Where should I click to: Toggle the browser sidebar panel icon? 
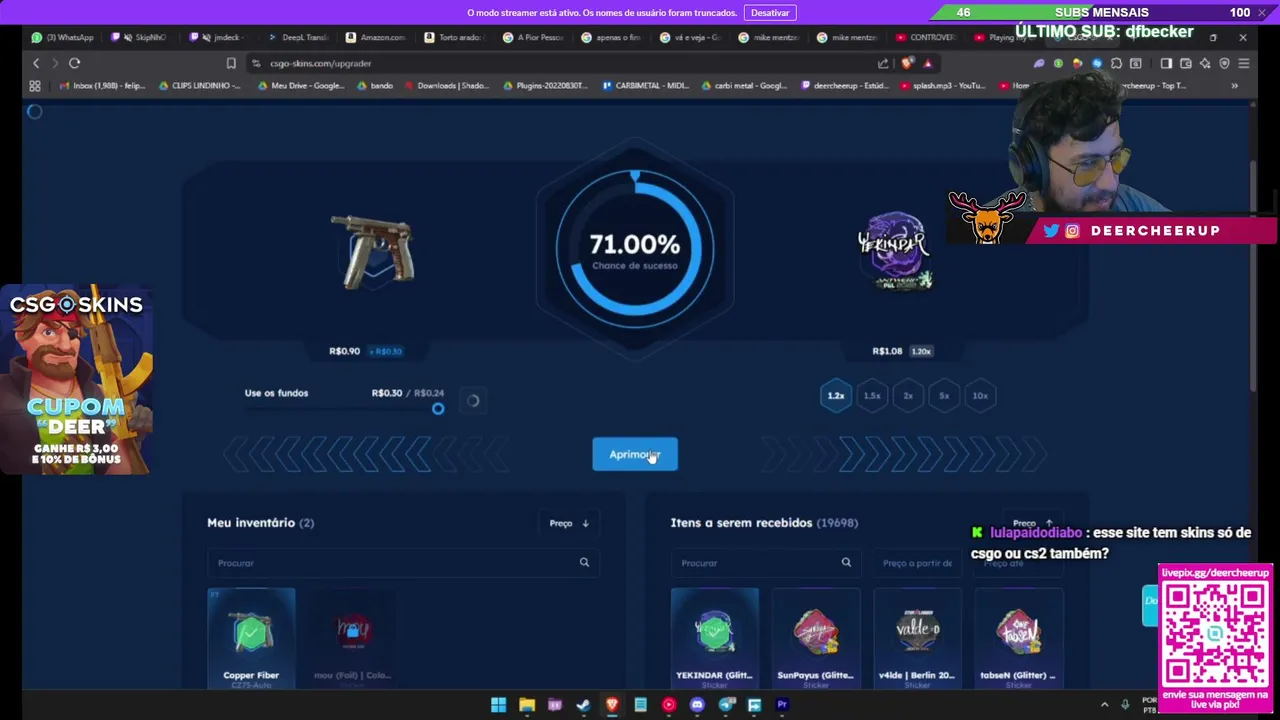1166,63
